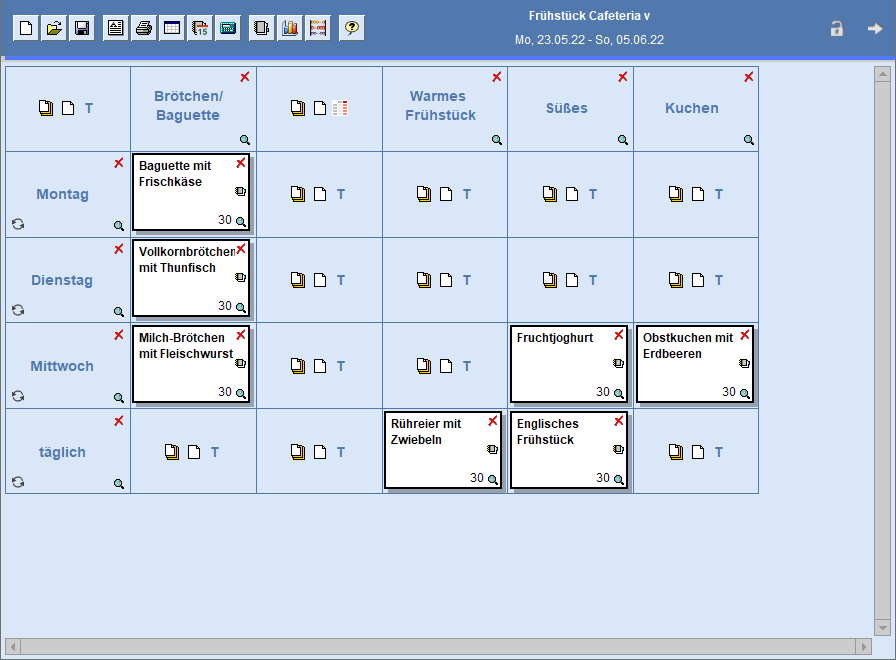Click blank page icon in Dienstag Warmes Frühstück cell
896x660 pixels.
point(446,280)
